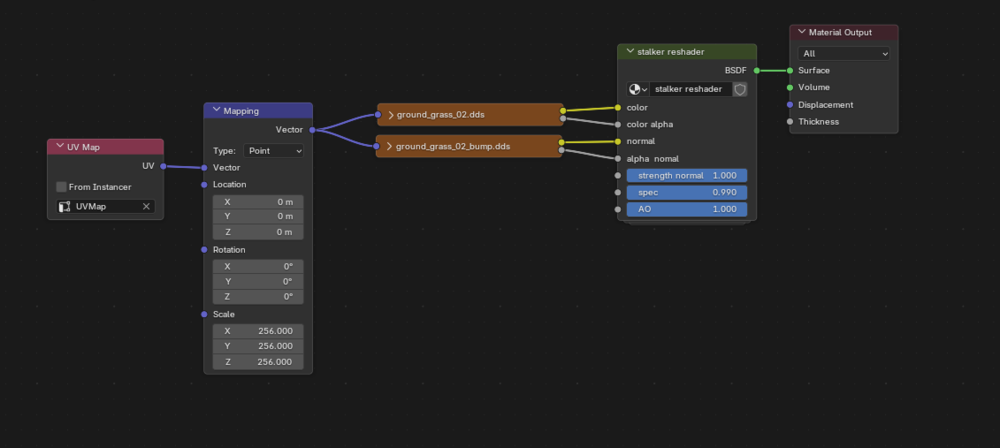Click input socket of ground_grass_02_bump.dds node
Viewport: 1000px width, 448px height.
coord(377,146)
